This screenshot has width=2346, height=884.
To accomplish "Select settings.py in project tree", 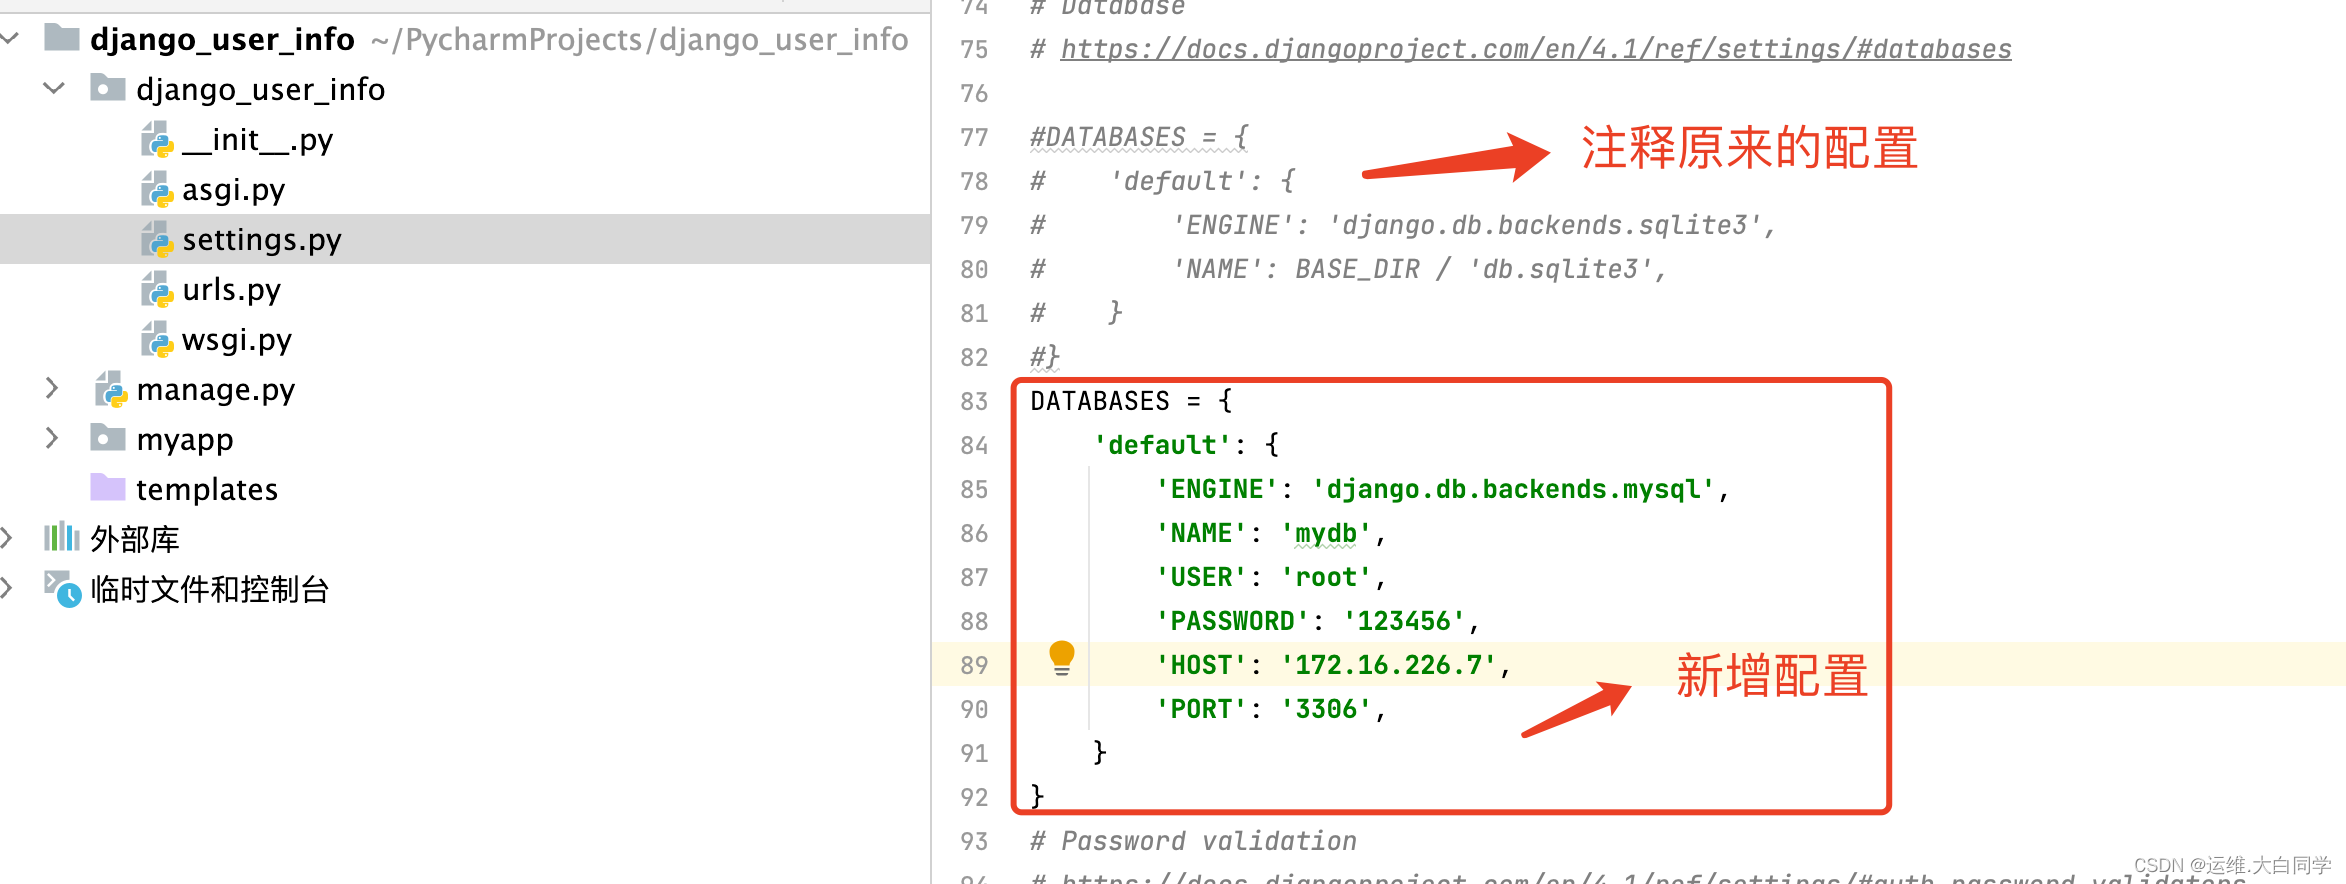I will point(262,239).
